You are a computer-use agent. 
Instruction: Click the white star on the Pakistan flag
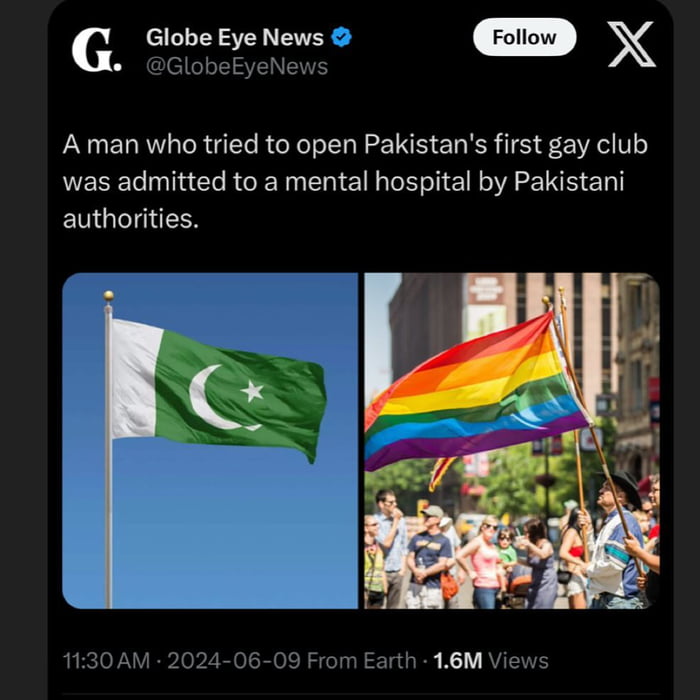coord(252,391)
